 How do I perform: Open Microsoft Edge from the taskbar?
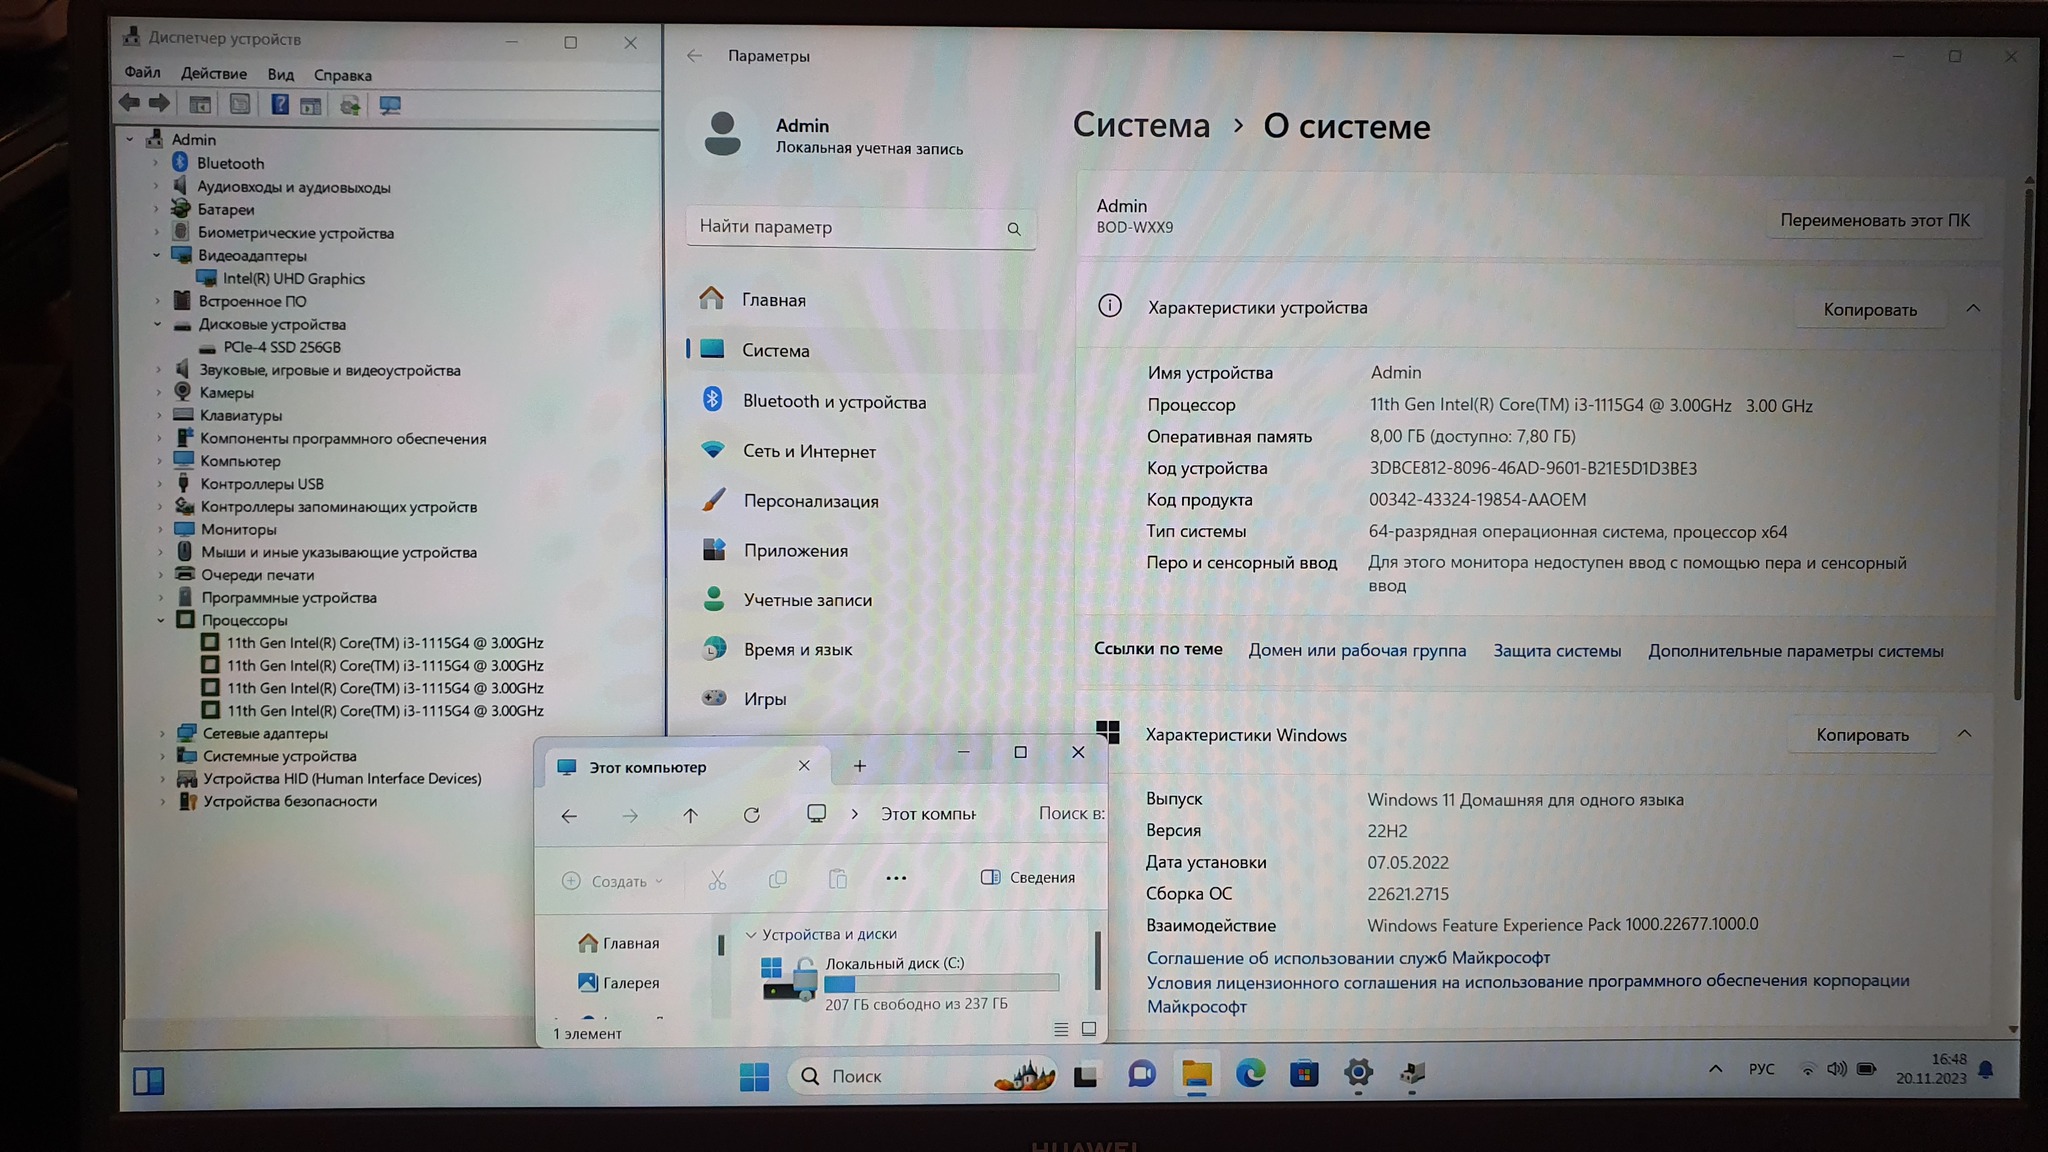1250,1074
